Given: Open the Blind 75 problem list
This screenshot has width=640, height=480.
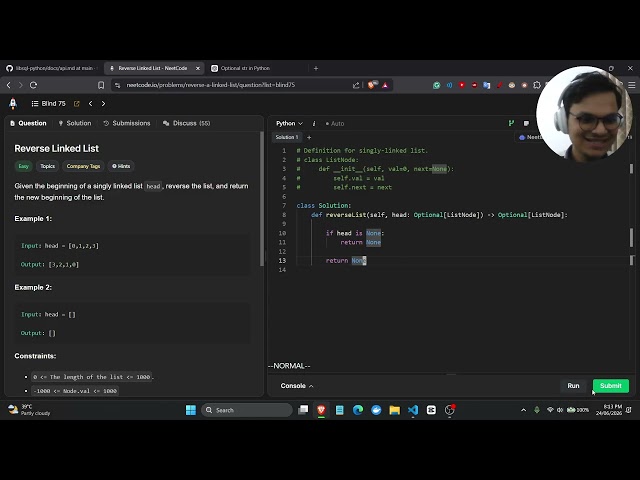Looking at the screenshot, I should click(49, 104).
